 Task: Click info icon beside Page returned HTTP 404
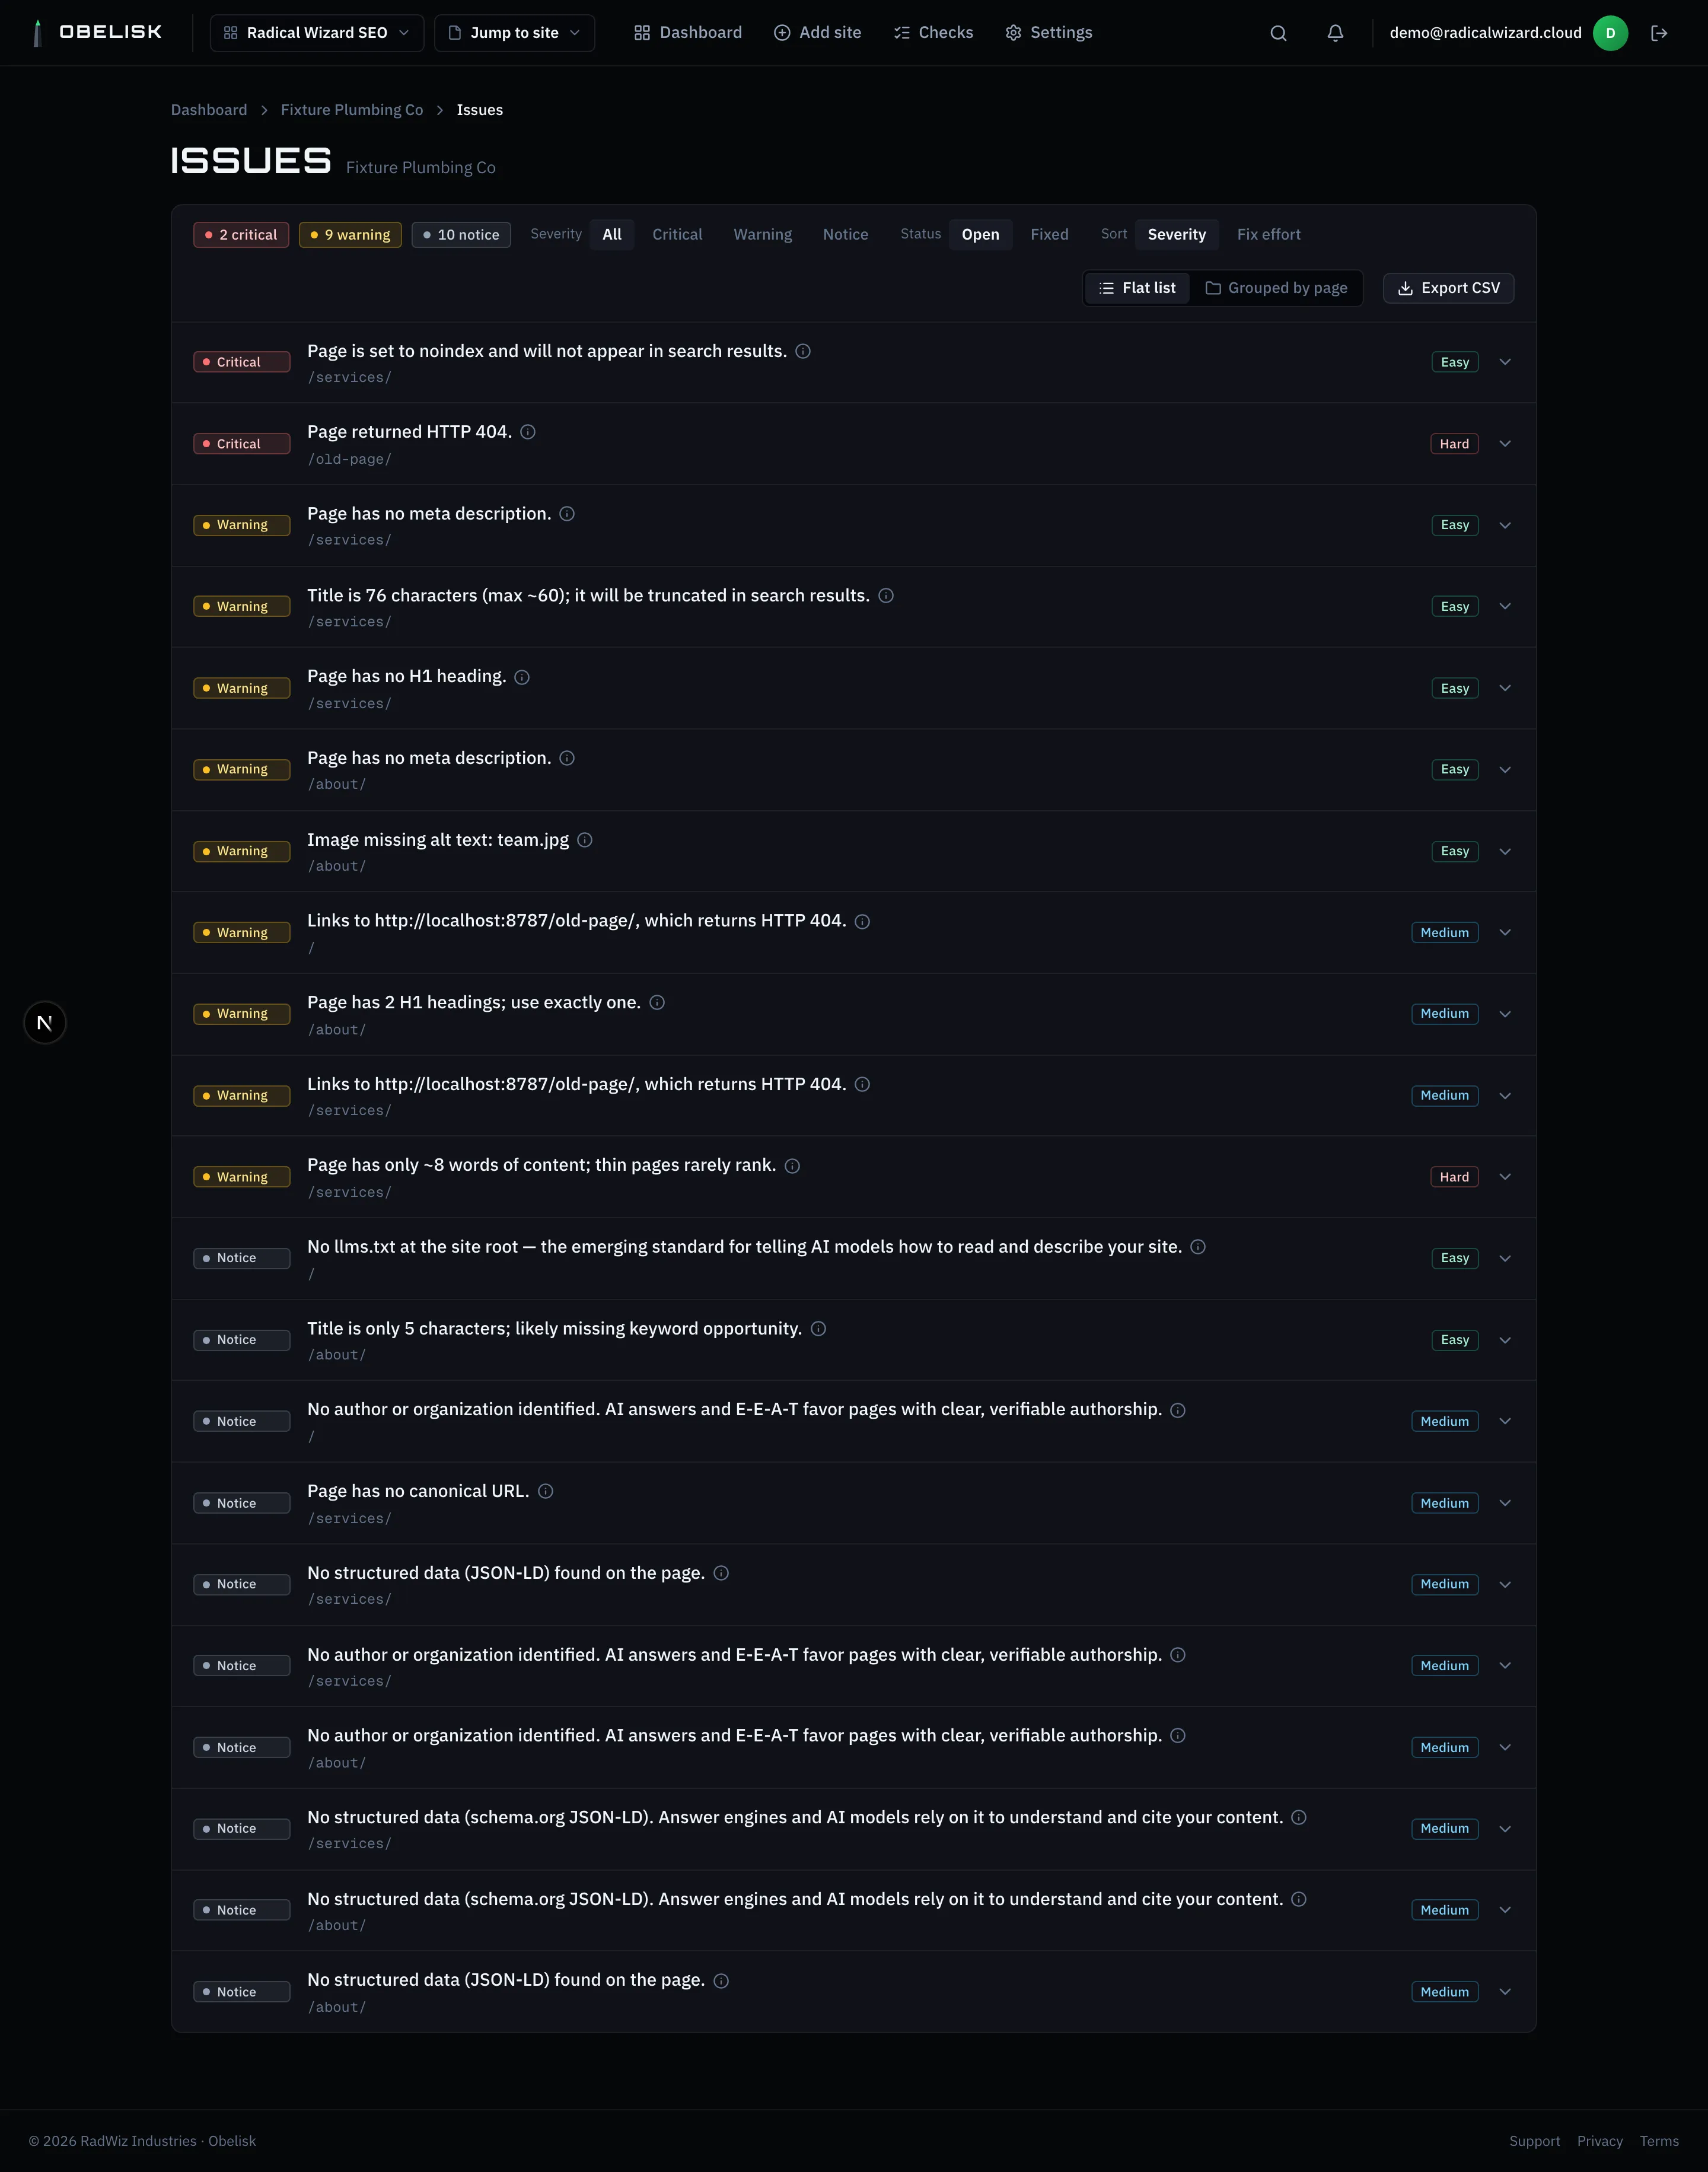[528, 432]
